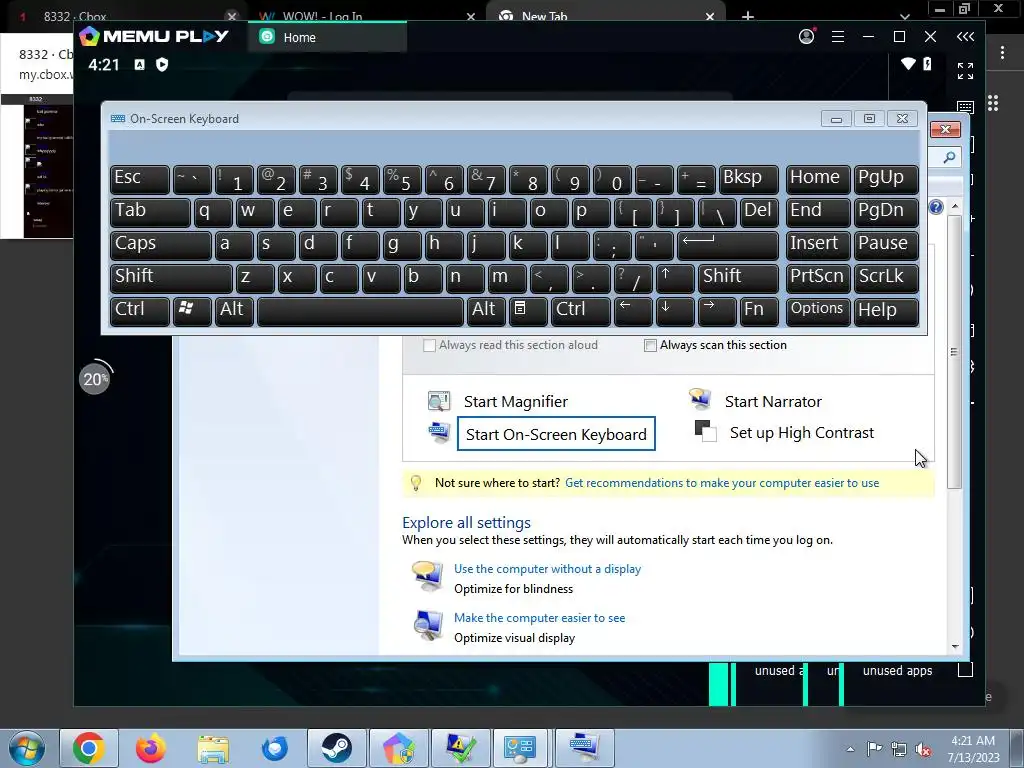
Task: Open Use the computer without a display
Action: click(x=547, y=569)
